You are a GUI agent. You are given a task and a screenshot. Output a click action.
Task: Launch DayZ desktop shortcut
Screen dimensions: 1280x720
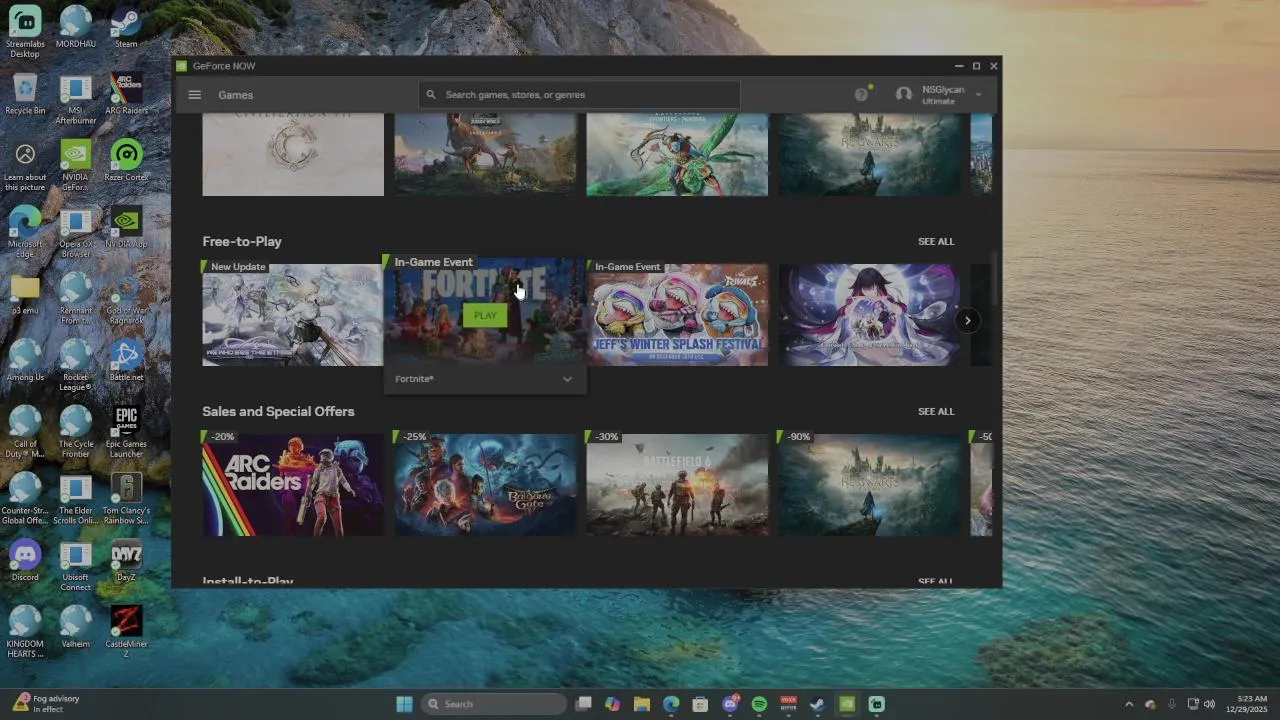126,561
